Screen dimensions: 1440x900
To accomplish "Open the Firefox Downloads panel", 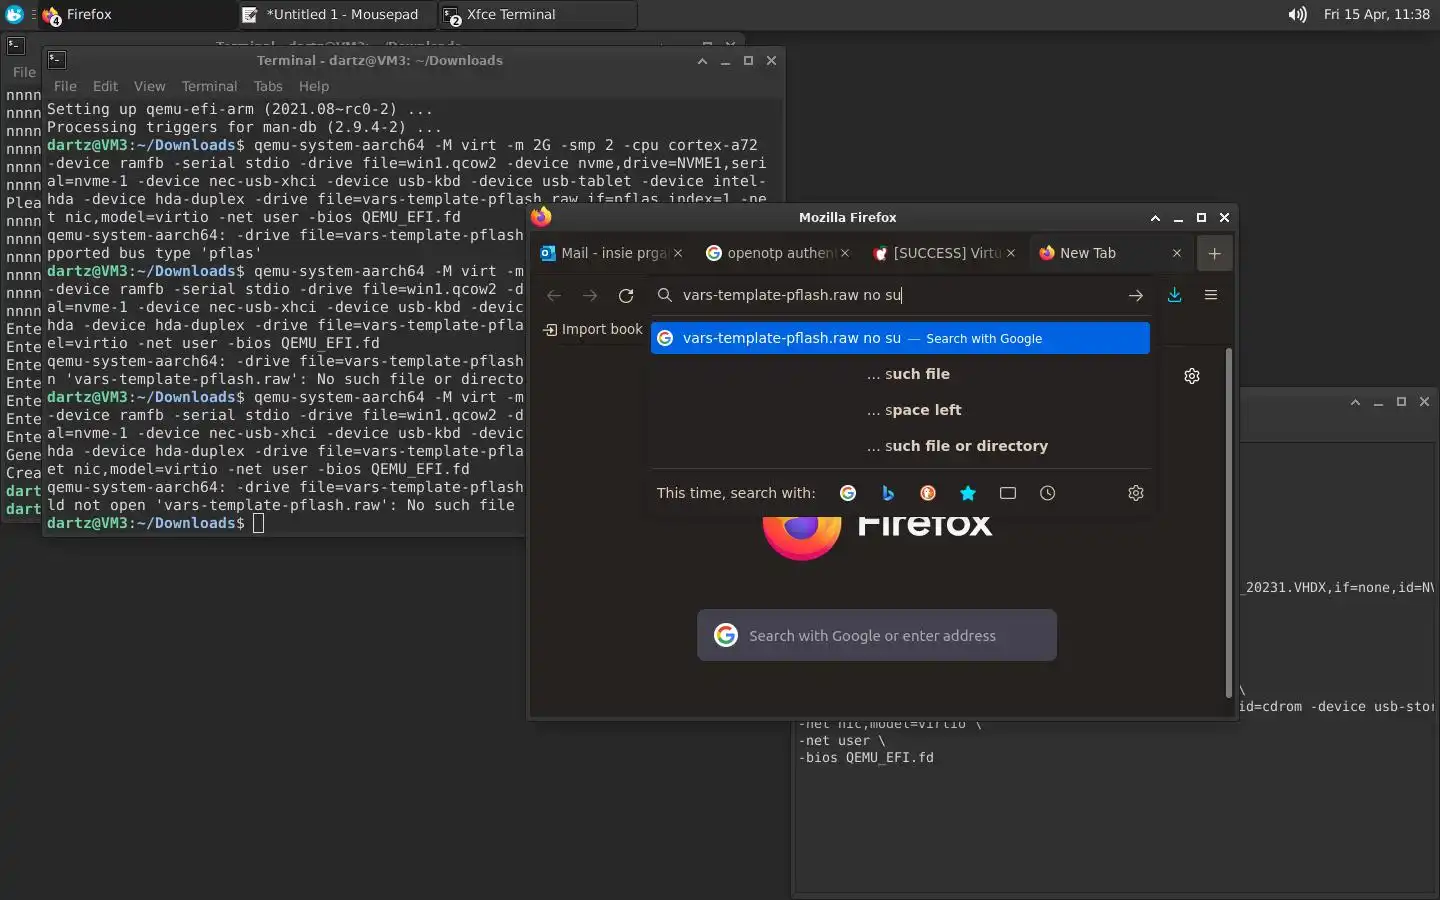I will point(1175,295).
